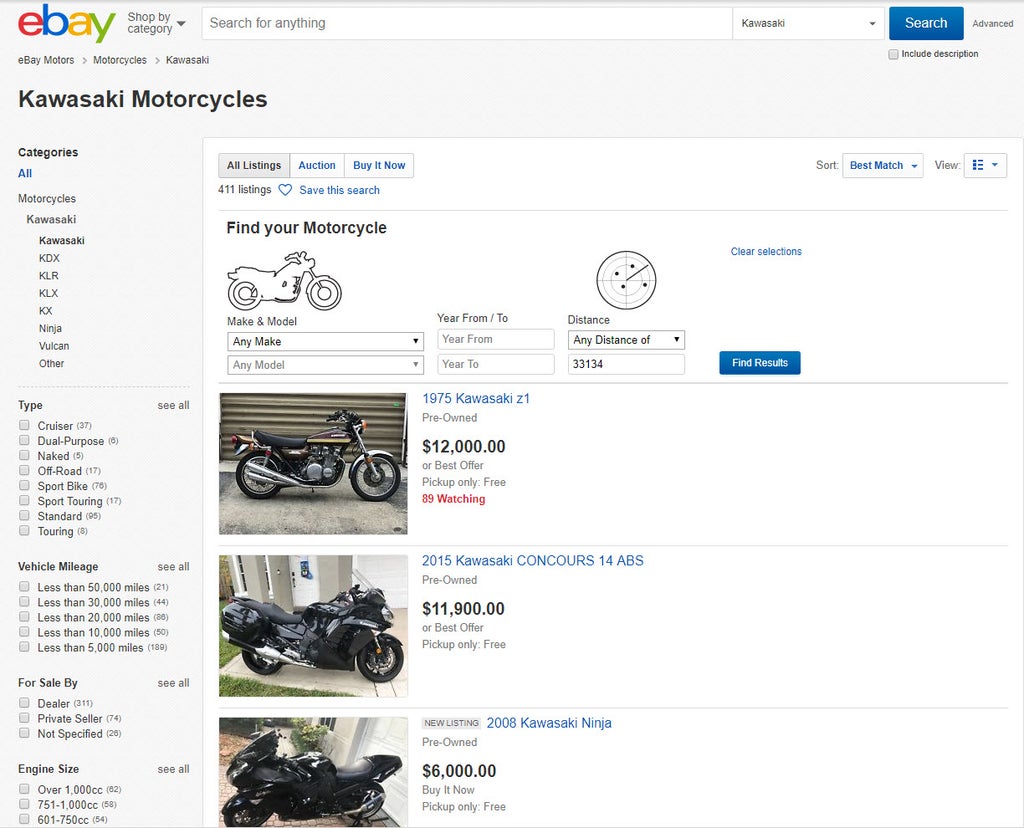Screen dimensions: 1024x828
Task: Open the Best Match sort dropdown
Action: click(x=882, y=166)
